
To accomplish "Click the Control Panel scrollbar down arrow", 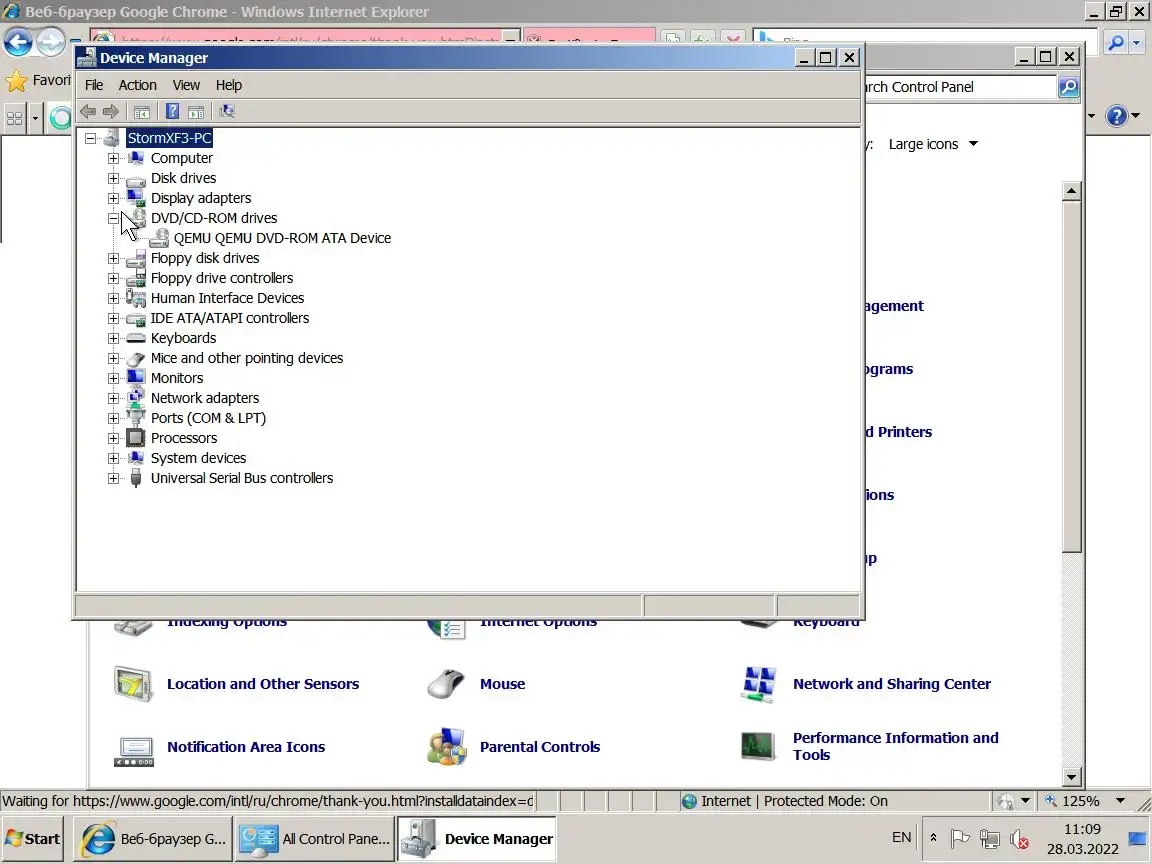I will (1071, 777).
